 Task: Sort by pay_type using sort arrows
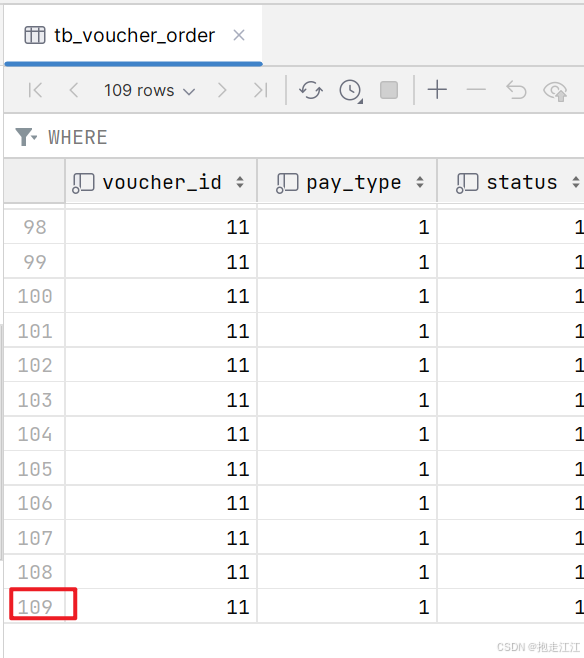pos(420,183)
